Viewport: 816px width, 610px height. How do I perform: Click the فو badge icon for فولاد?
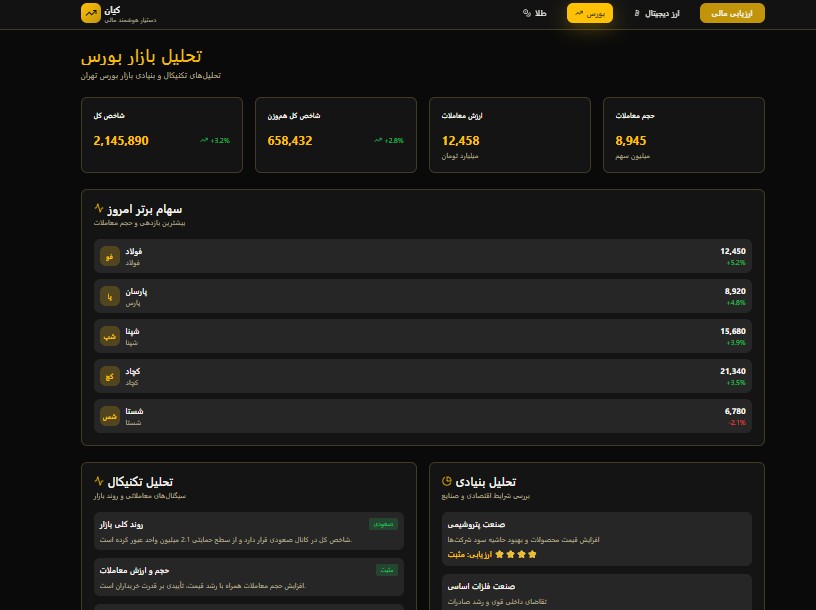109,257
